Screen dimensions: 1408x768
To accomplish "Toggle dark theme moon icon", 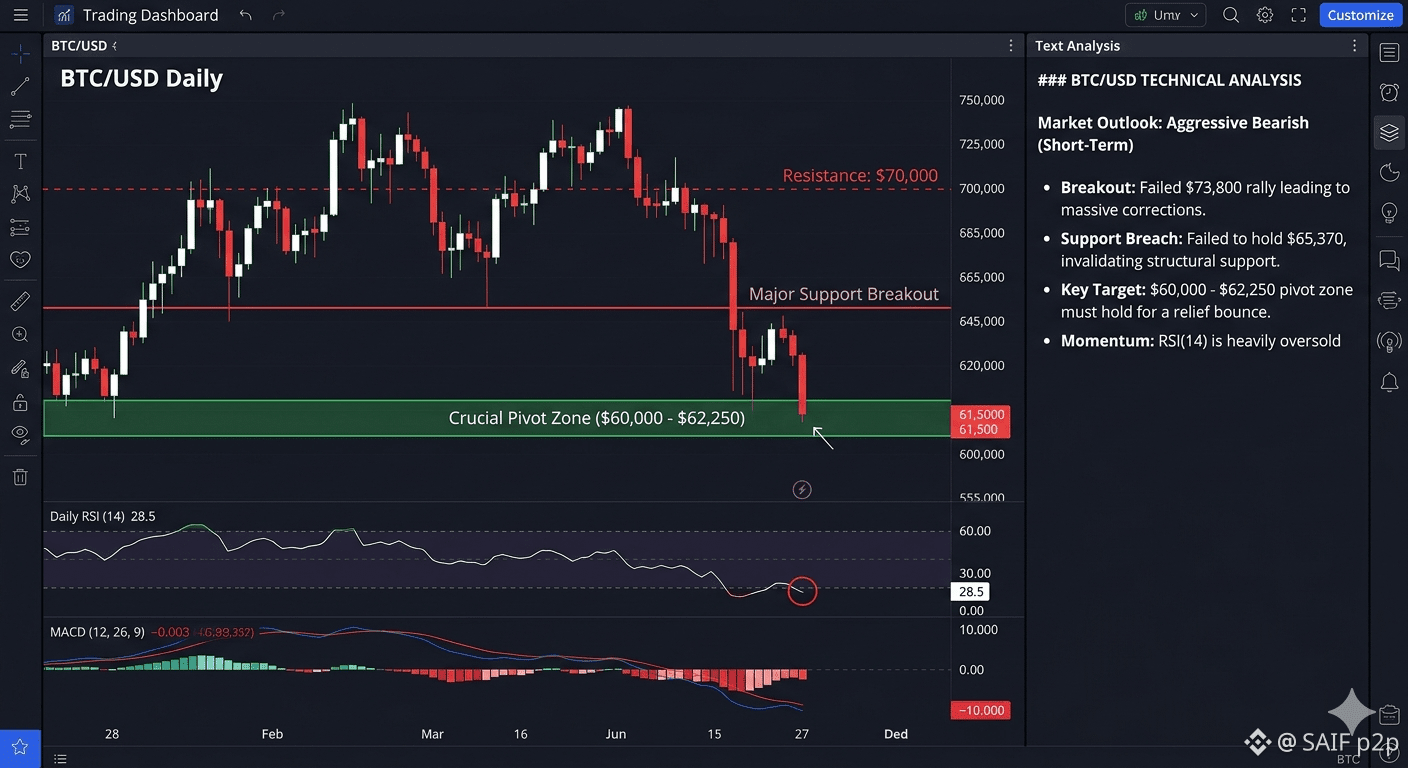I will pyautogui.click(x=1389, y=172).
